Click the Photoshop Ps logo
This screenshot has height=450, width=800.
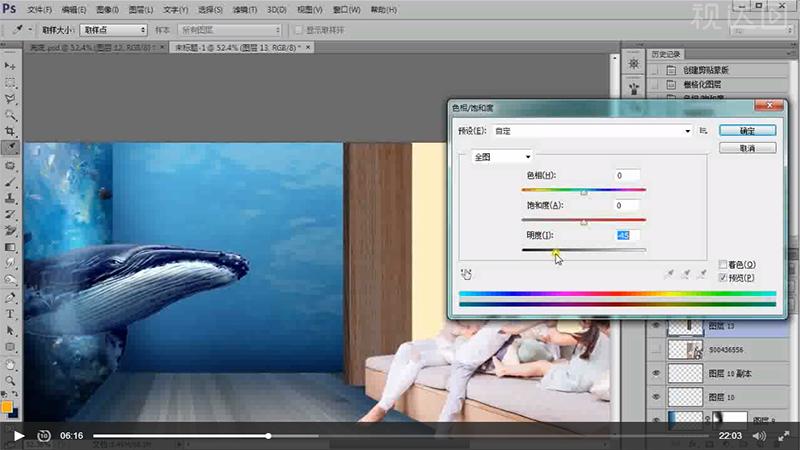coord(9,9)
